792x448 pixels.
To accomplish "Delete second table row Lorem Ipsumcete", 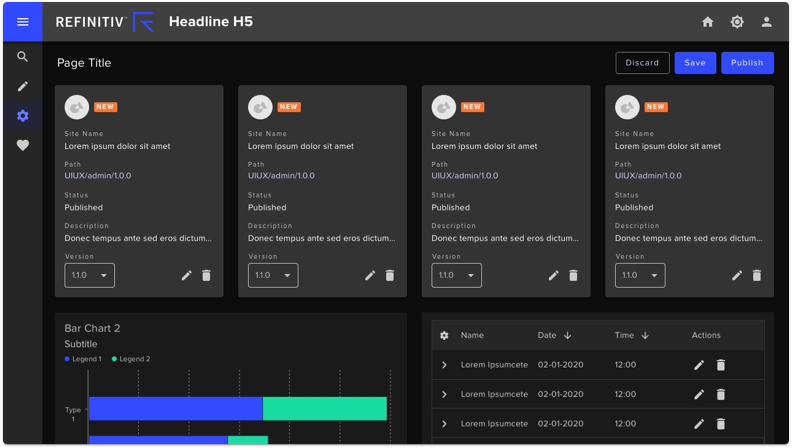I will [721, 394].
